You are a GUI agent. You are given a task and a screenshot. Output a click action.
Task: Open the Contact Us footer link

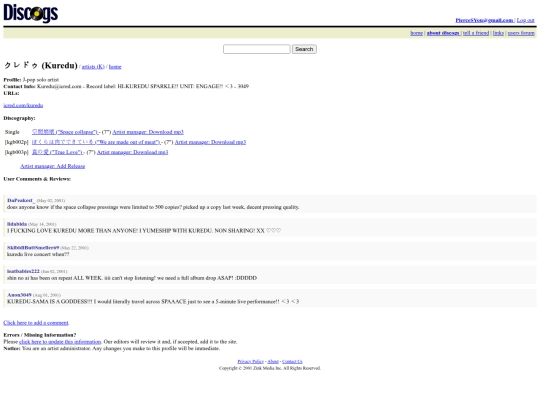(x=292, y=361)
